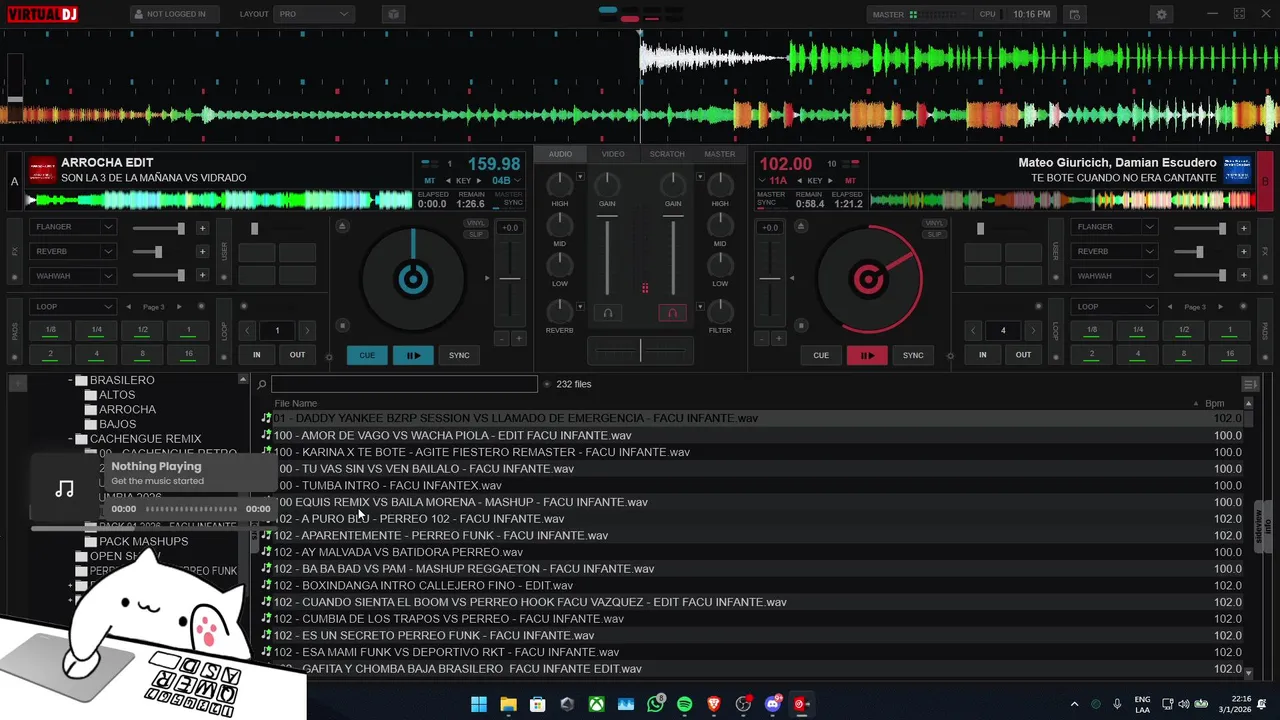The image size is (1280, 720).
Task: Open the FLANGER effect dropdown on left deck
Action: [x=75, y=227]
